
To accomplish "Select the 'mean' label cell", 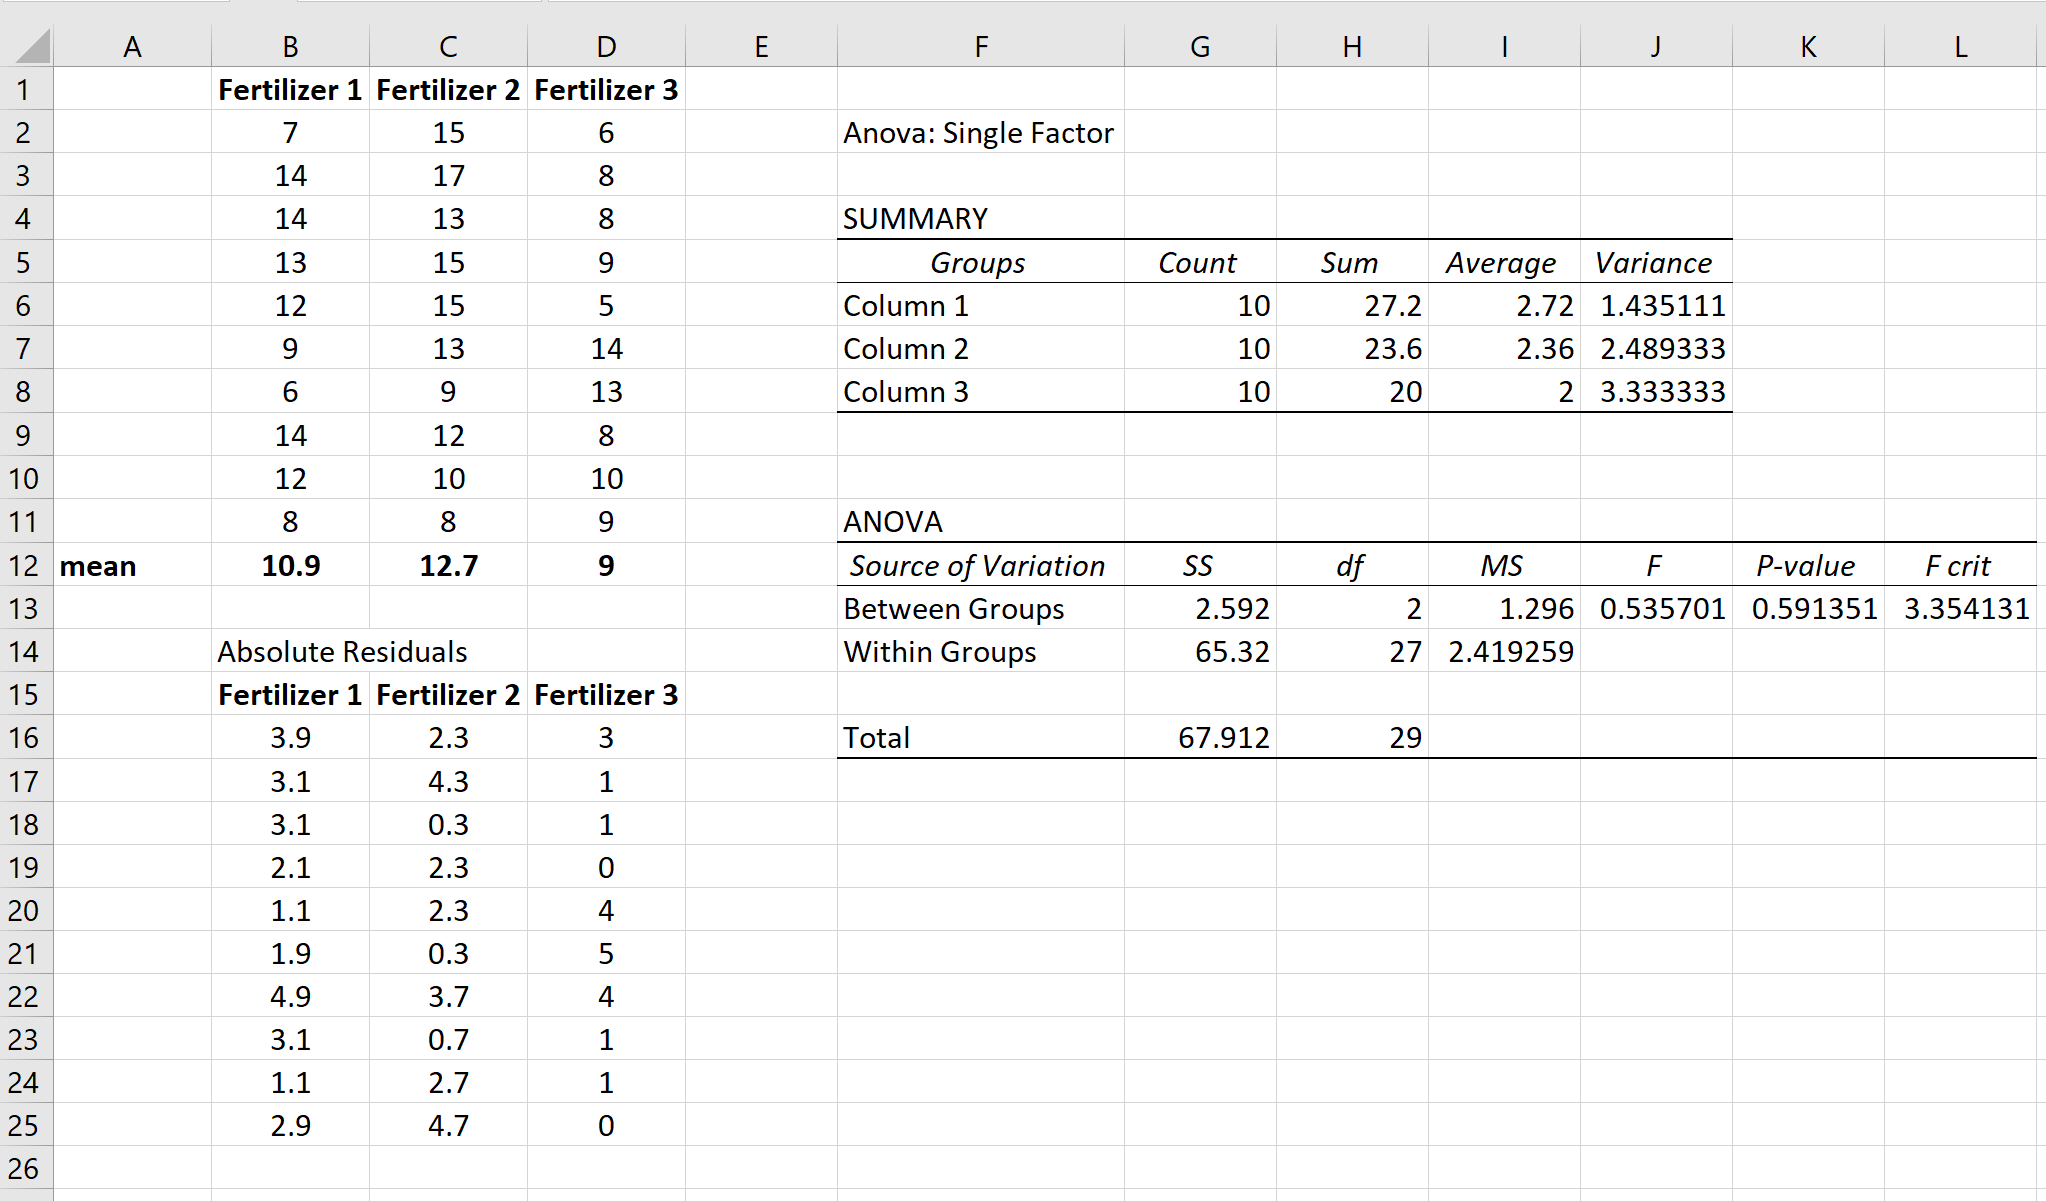I will pos(97,565).
